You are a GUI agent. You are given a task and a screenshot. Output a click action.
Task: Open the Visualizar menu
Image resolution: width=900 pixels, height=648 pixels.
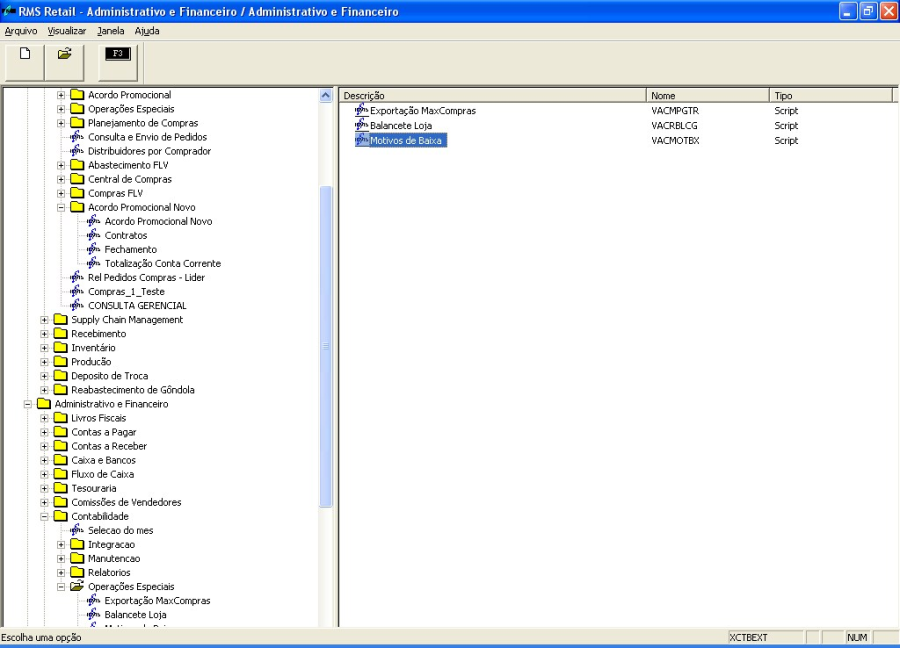(67, 31)
